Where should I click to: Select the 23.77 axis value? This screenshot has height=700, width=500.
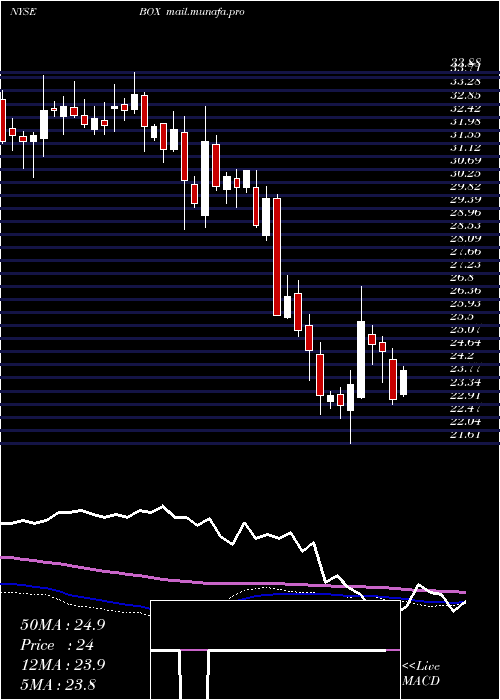[465, 369]
